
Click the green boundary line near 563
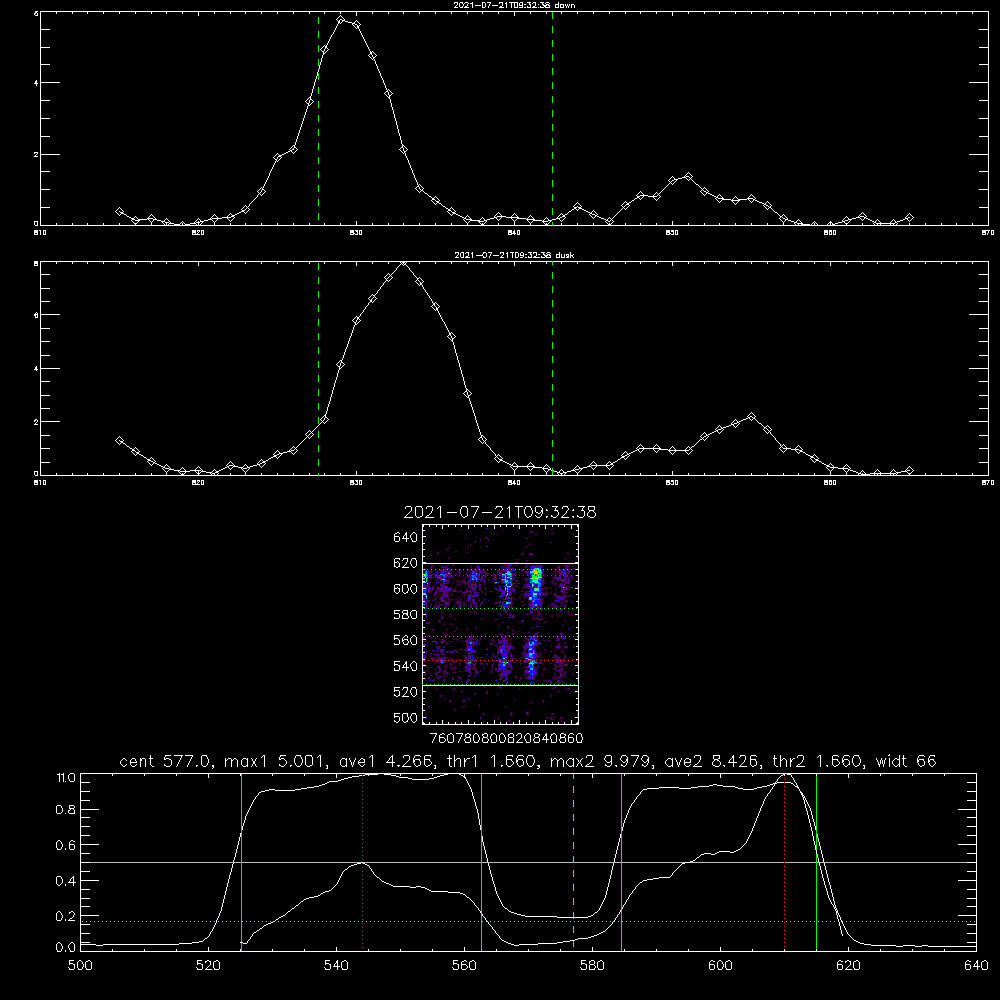tap(482, 861)
